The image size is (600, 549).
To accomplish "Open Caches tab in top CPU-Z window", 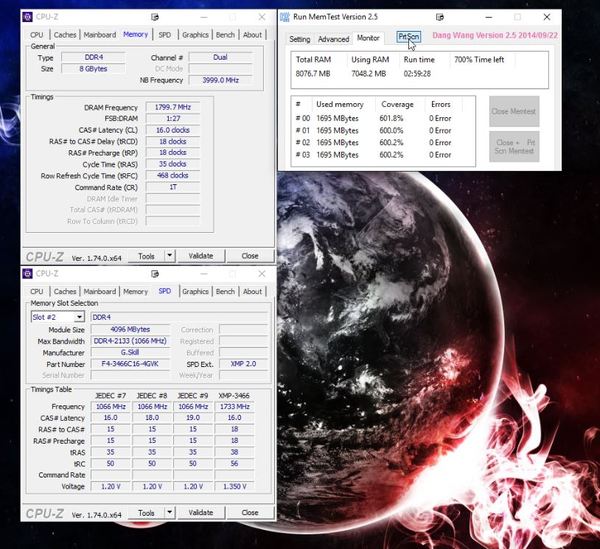I will click(65, 35).
